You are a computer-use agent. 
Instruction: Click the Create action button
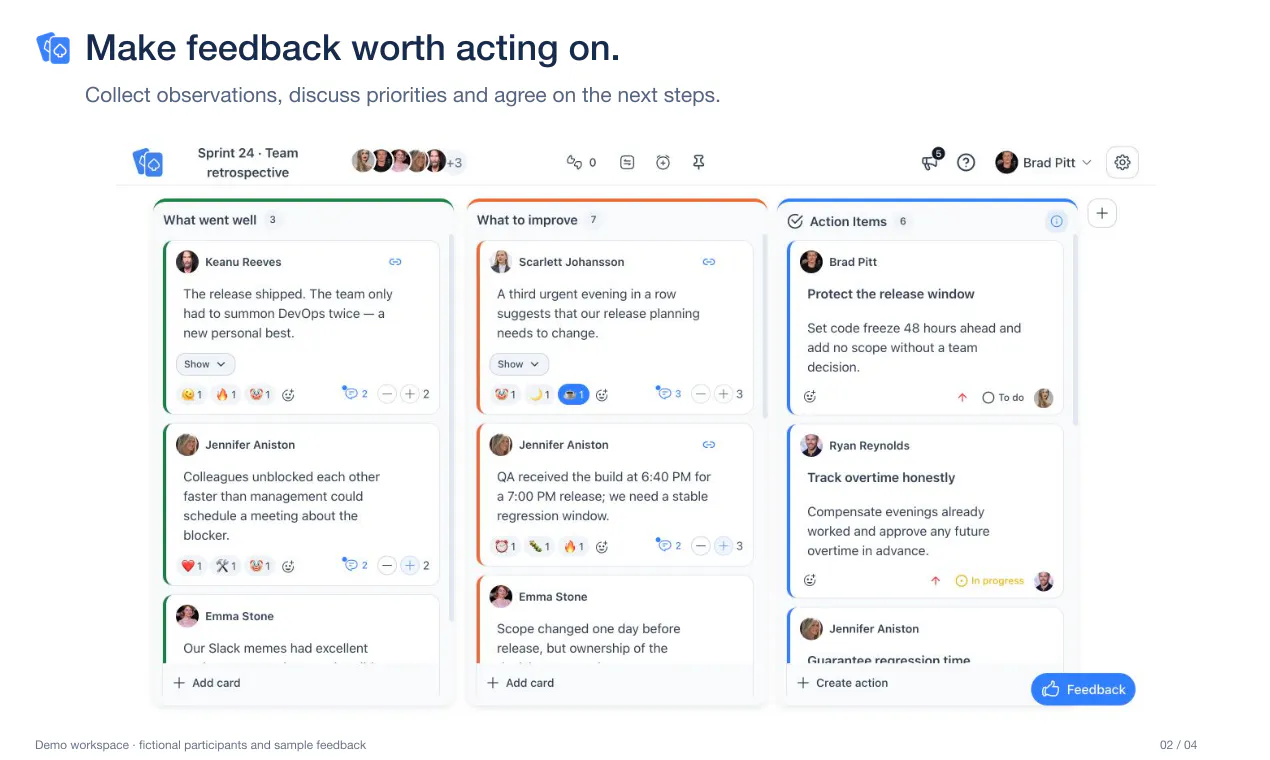click(843, 683)
